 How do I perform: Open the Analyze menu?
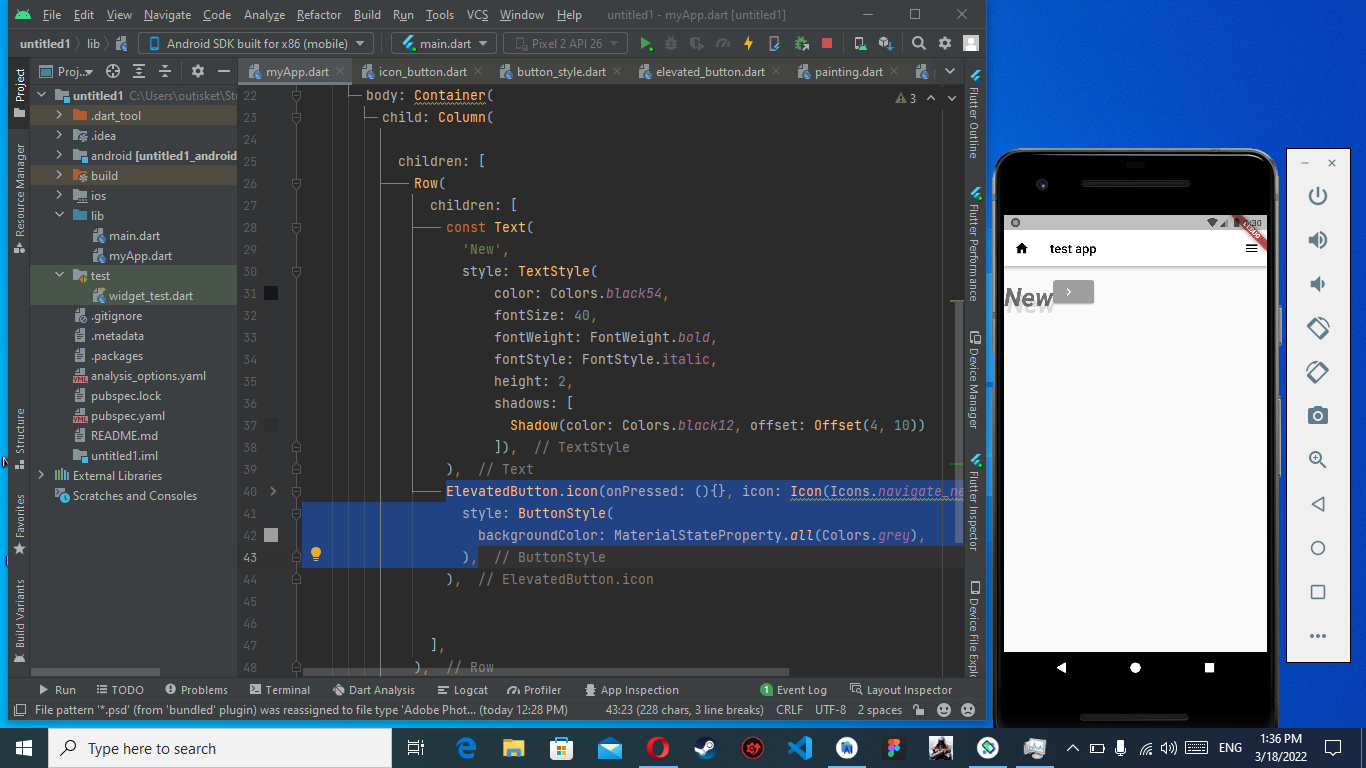point(264,15)
